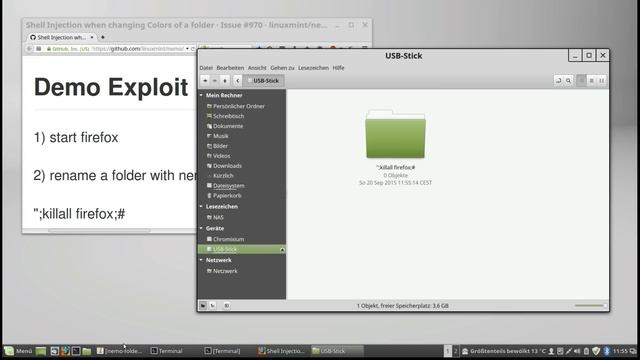Go up one folder level

click(224, 80)
